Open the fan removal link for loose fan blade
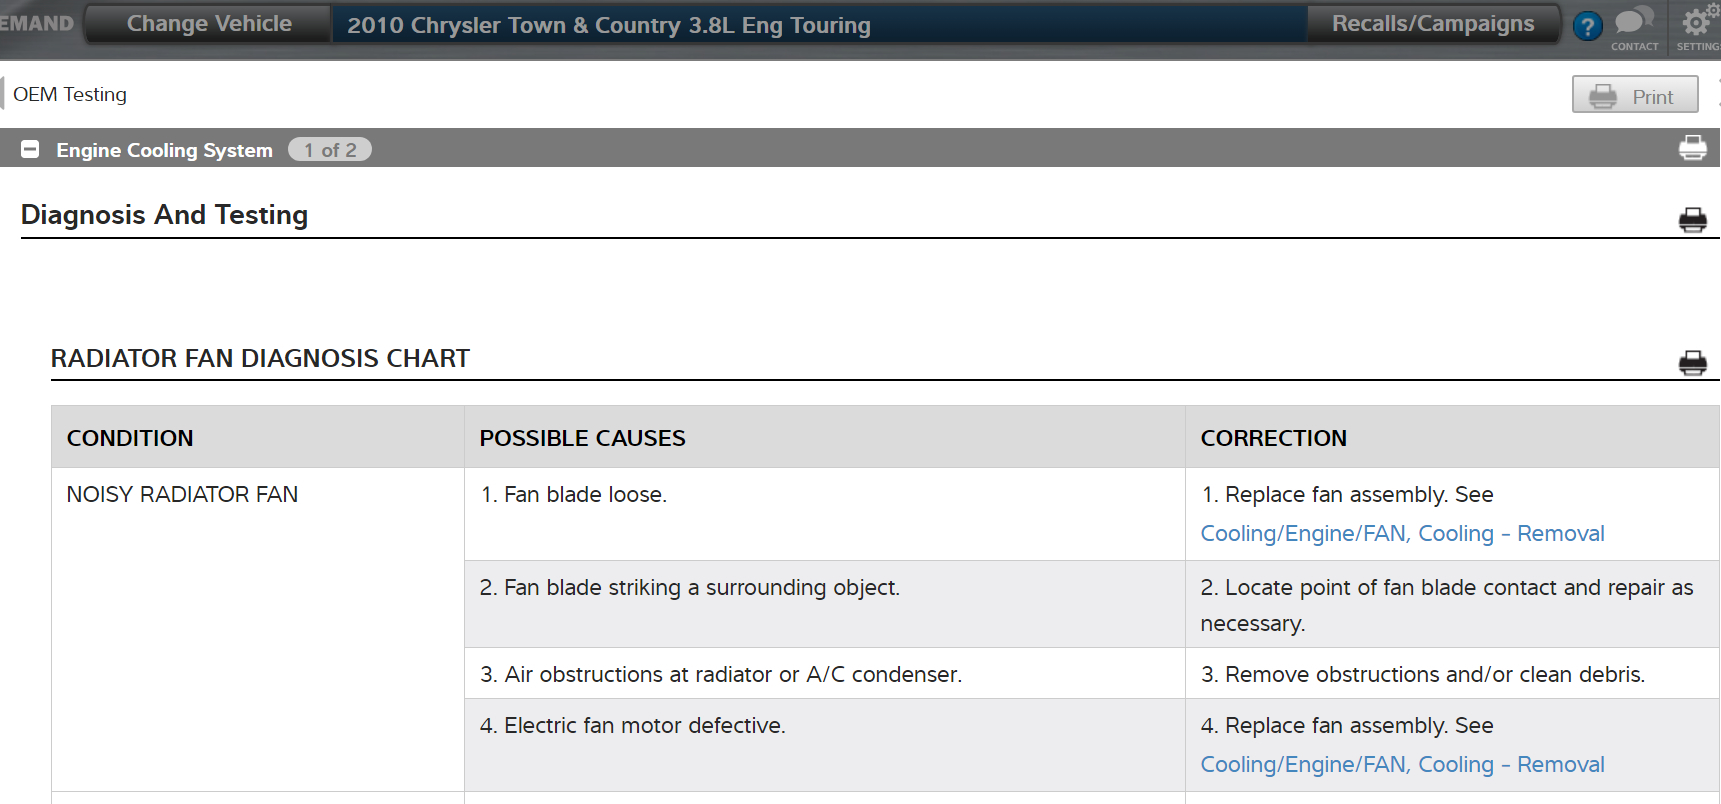Image resolution: width=1721 pixels, height=804 pixels. click(x=1402, y=534)
